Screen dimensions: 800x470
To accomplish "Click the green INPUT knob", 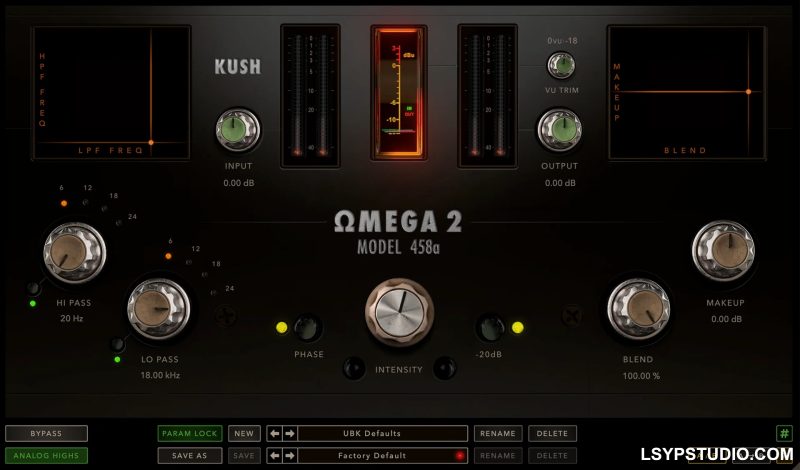I will click(238, 130).
